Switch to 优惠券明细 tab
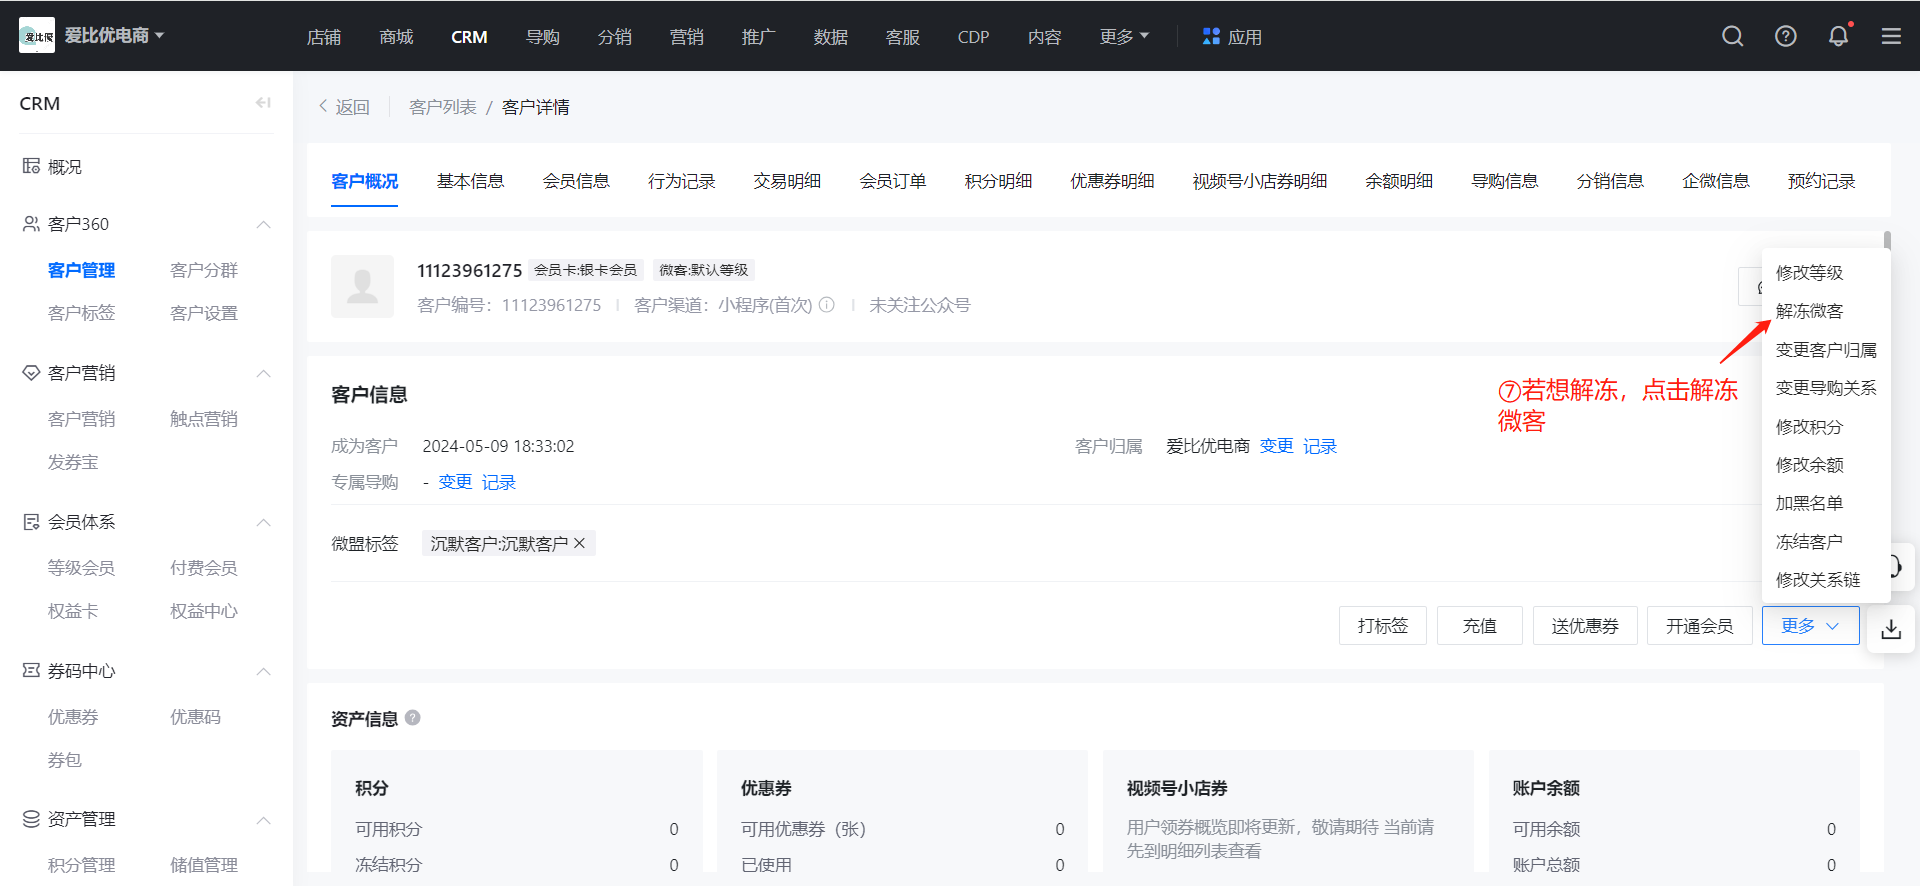The width and height of the screenshot is (1920, 886). [x=1112, y=181]
